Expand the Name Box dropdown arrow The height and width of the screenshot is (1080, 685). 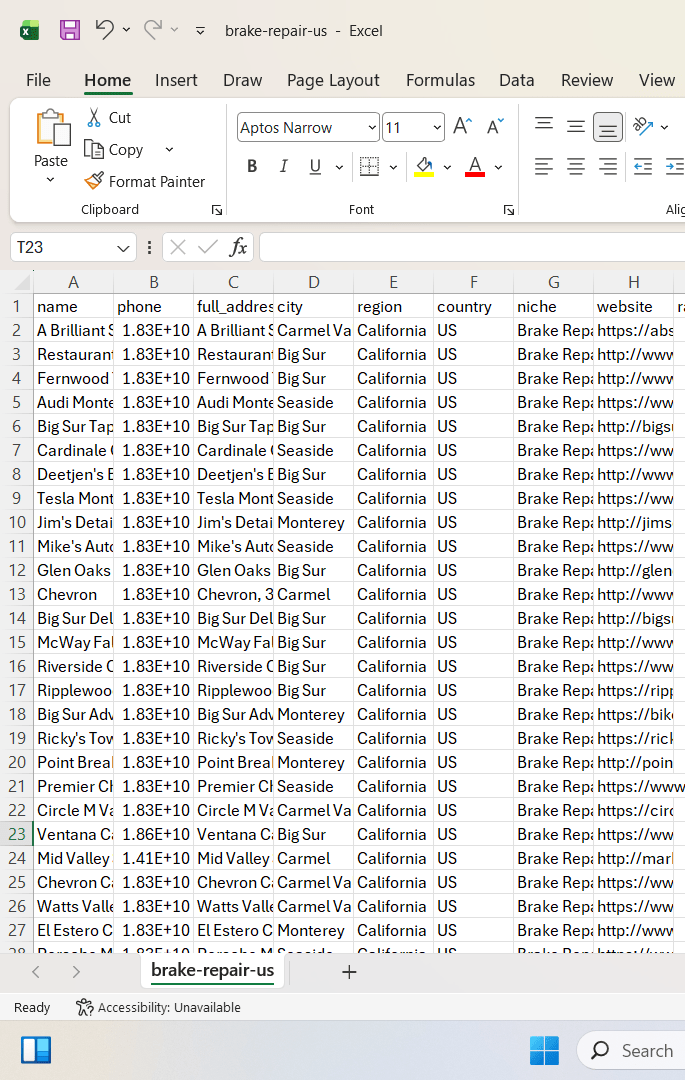(123, 248)
